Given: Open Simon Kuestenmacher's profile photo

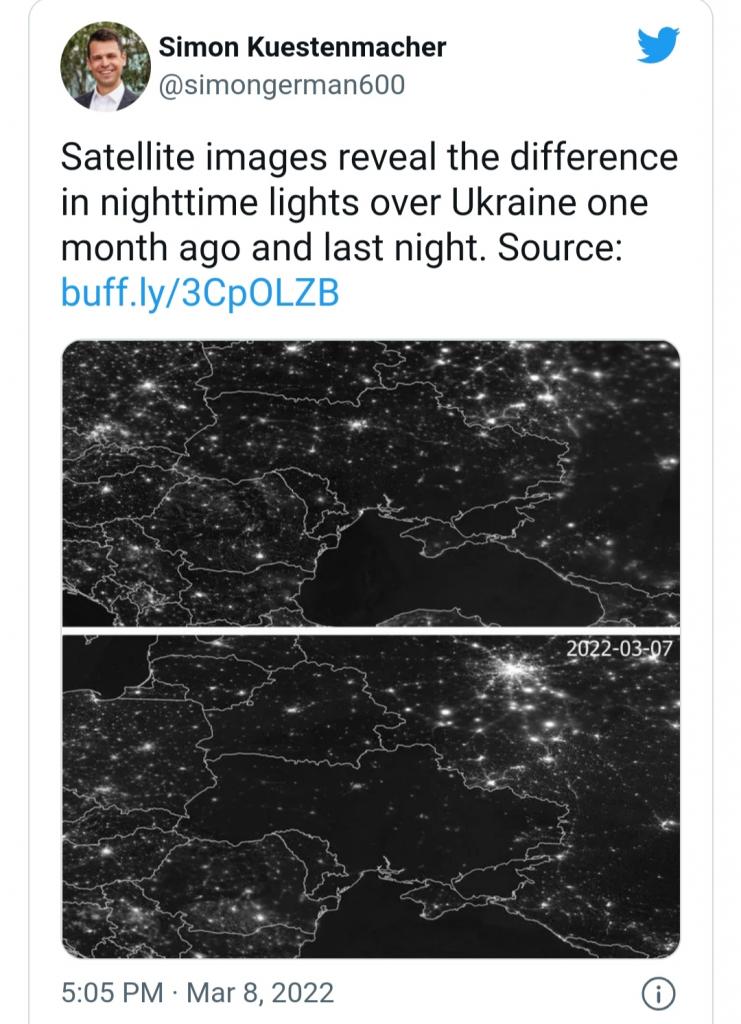Looking at the screenshot, I should click(105, 67).
